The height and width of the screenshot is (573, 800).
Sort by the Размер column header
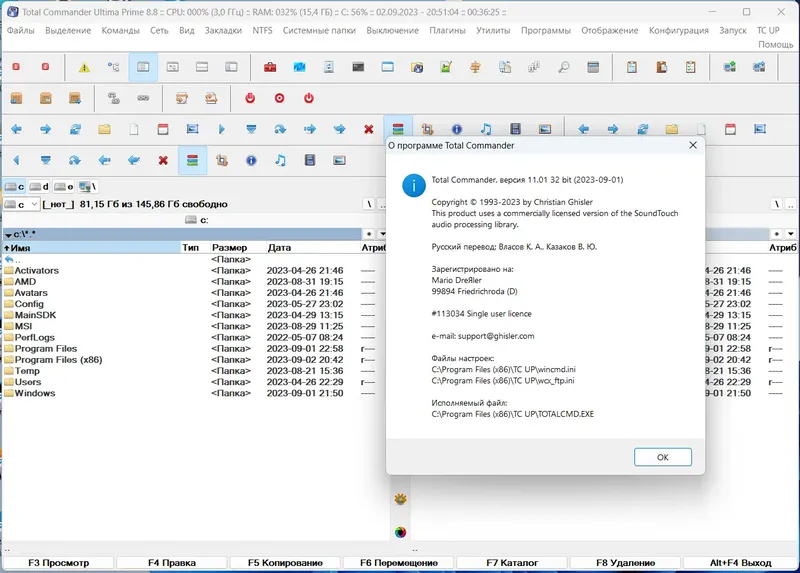pos(238,248)
